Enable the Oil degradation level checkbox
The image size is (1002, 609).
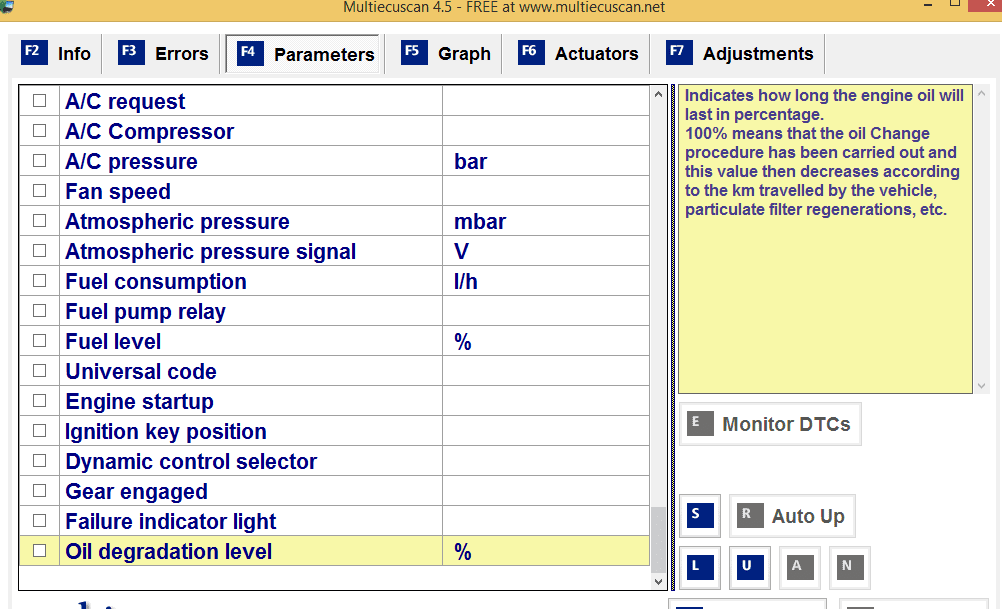point(40,551)
